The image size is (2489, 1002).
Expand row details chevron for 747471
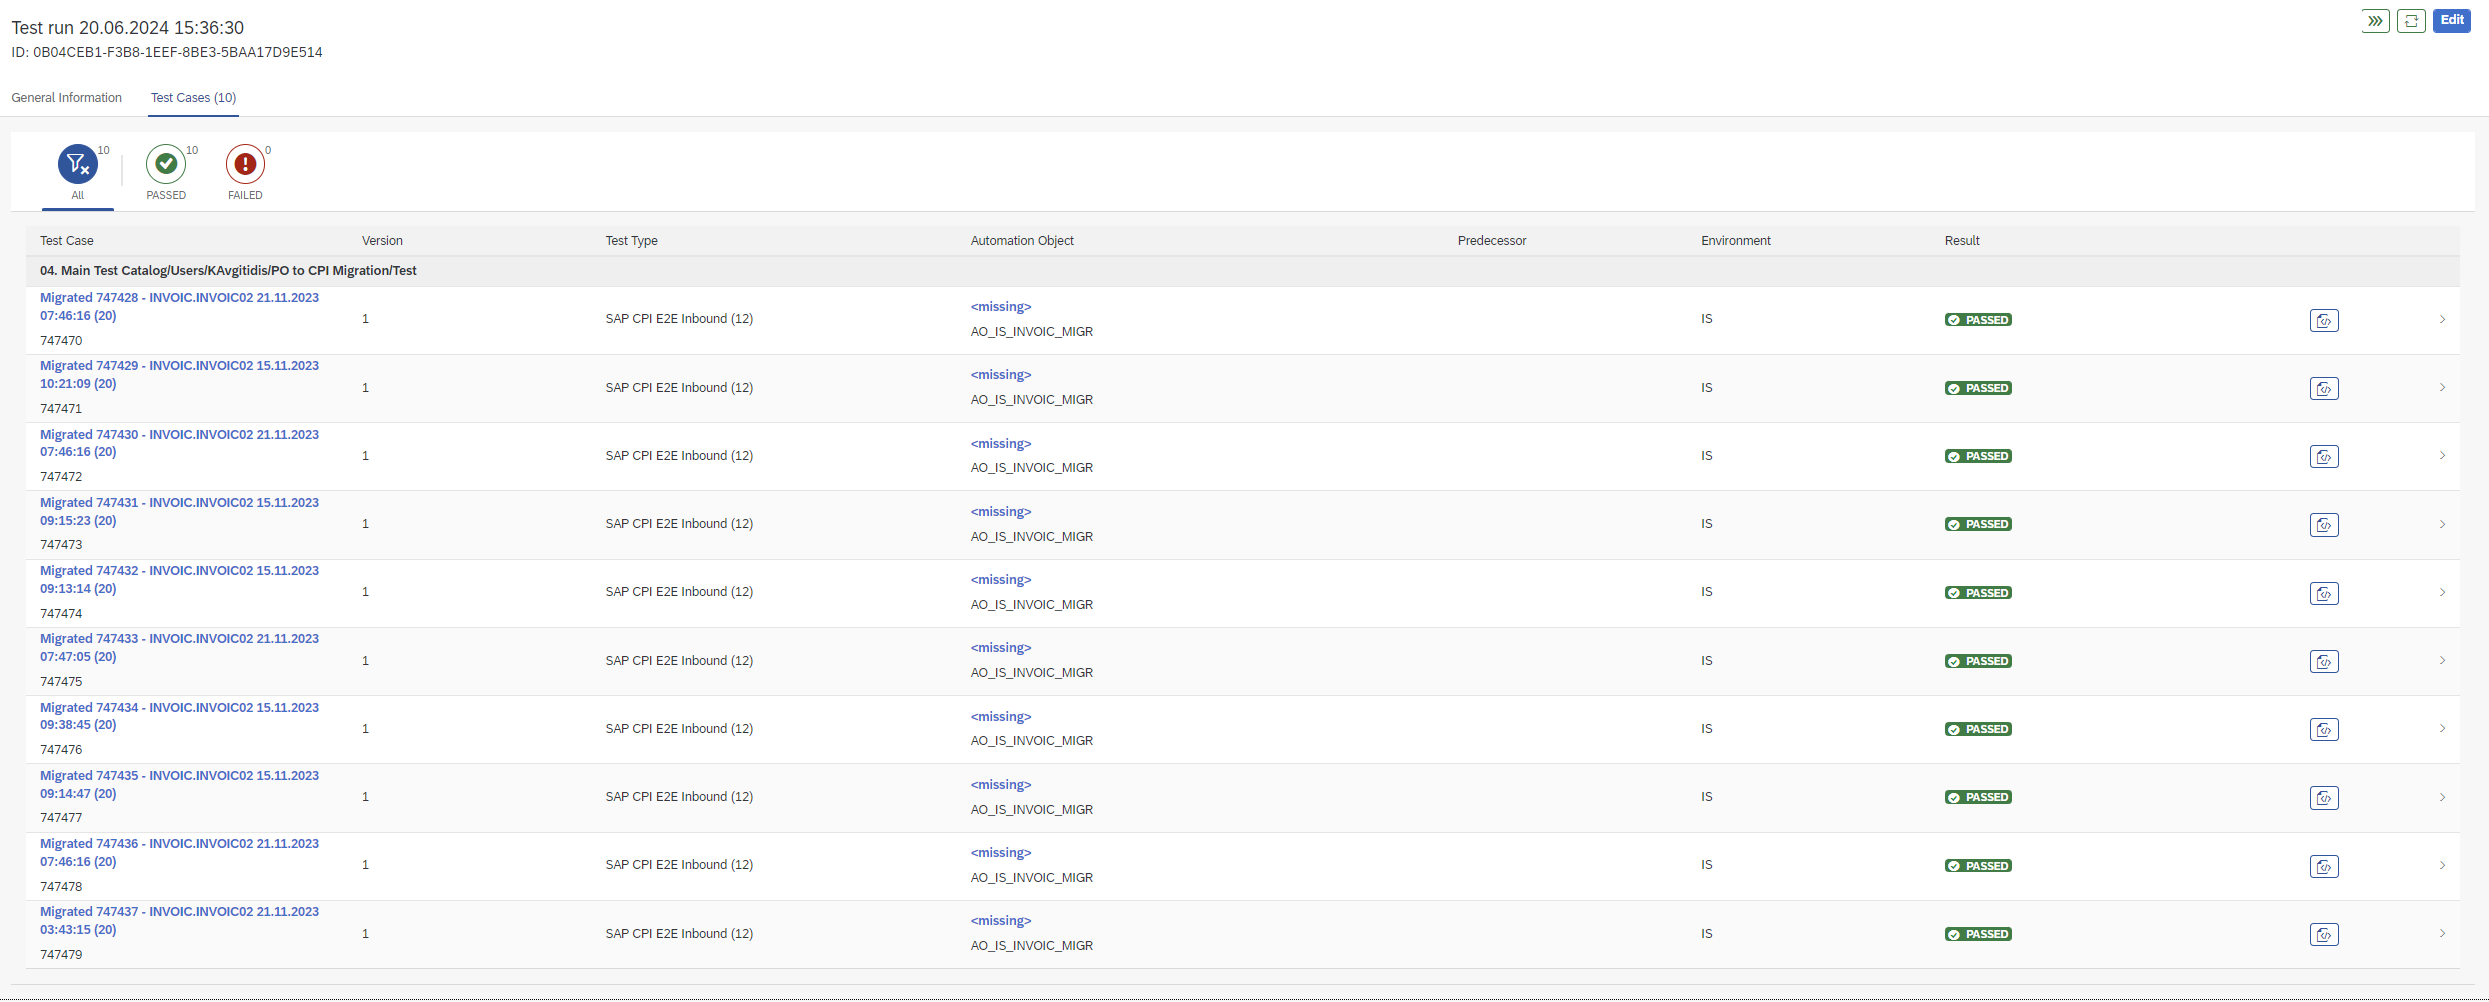point(2442,388)
